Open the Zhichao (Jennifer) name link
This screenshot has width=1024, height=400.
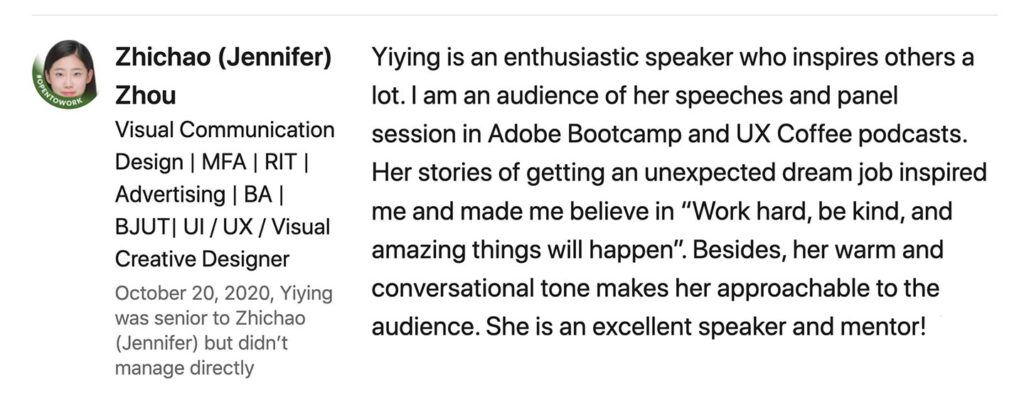[x=223, y=58]
